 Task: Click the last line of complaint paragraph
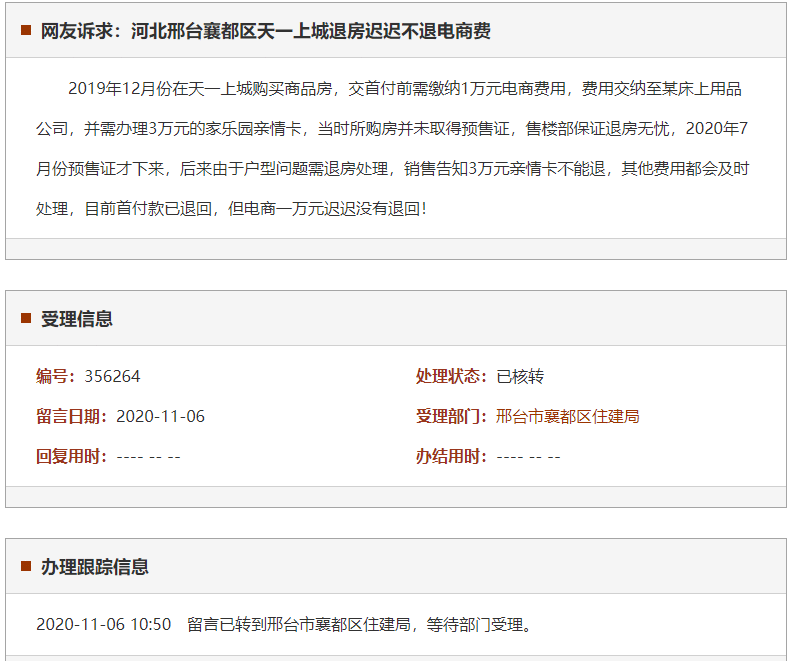[x=231, y=211]
